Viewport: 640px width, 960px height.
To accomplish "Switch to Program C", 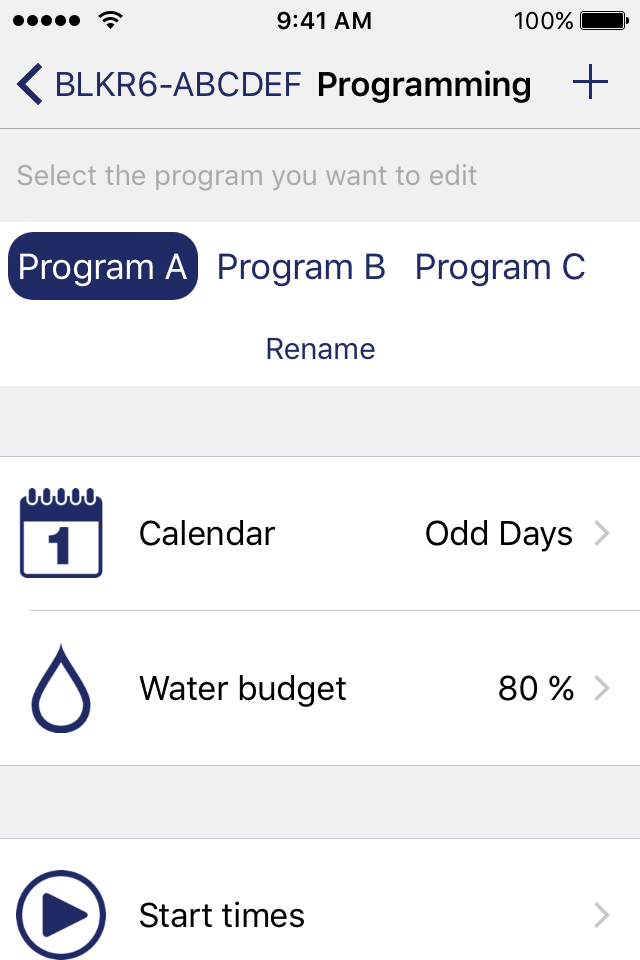I will pyautogui.click(x=500, y=267).
